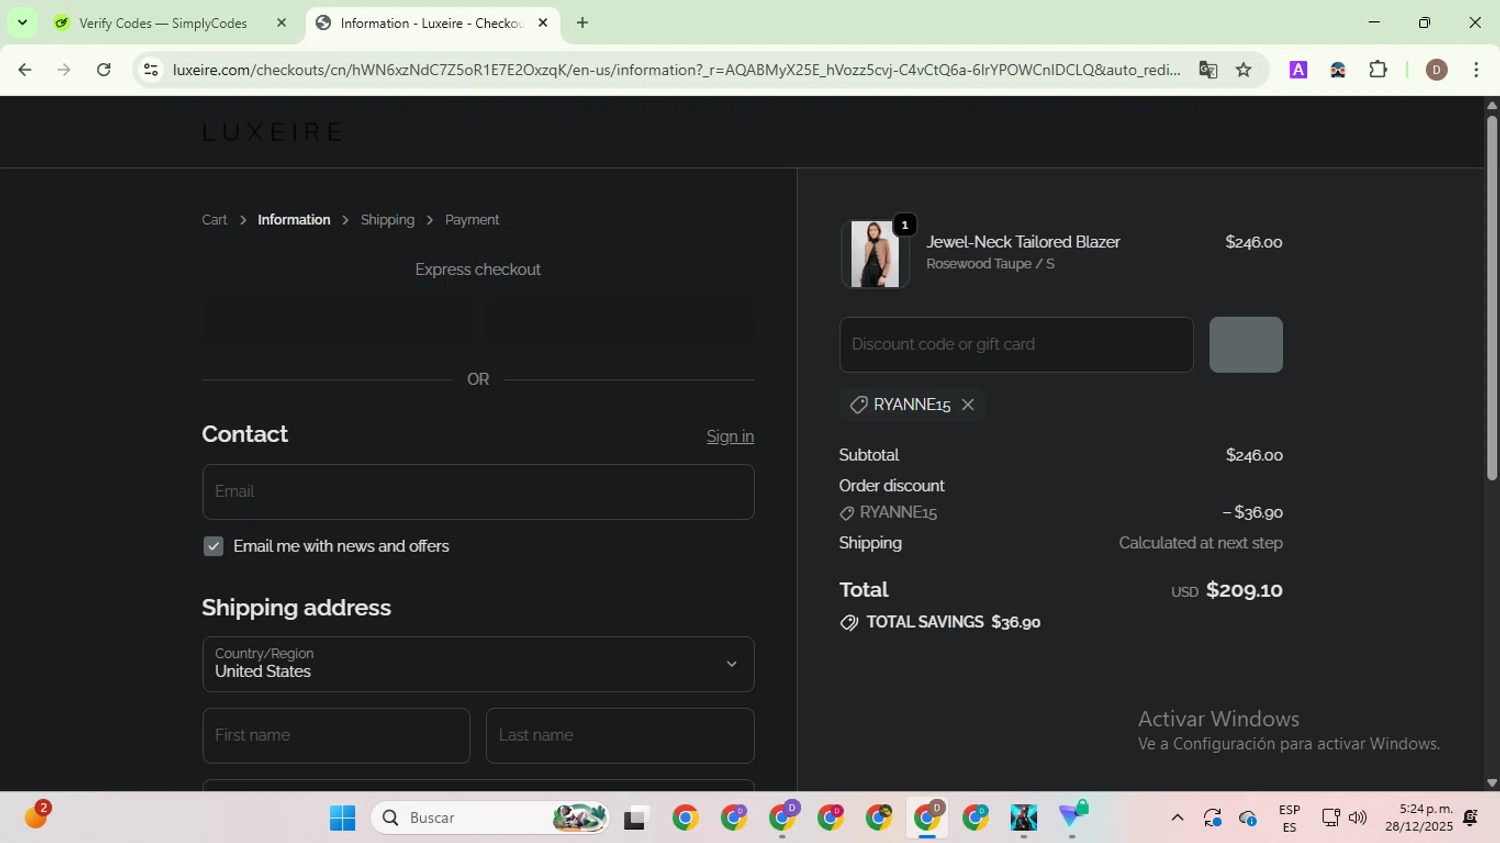This screenshot has height=843, width=1500.
Task: Open the Task View taskbar icon
Action: coord(636,818)
